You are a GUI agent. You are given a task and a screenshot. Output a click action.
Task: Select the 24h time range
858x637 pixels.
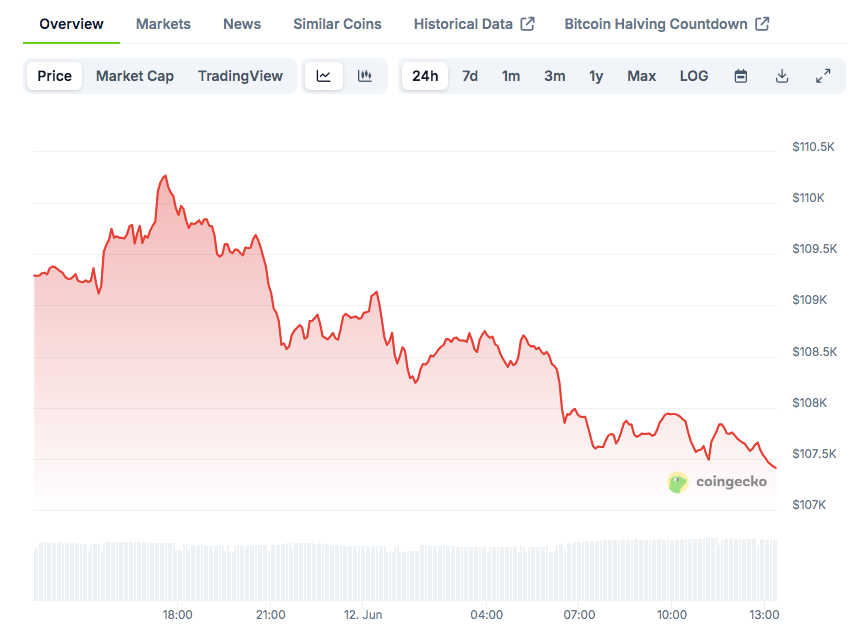pos(425,76)
